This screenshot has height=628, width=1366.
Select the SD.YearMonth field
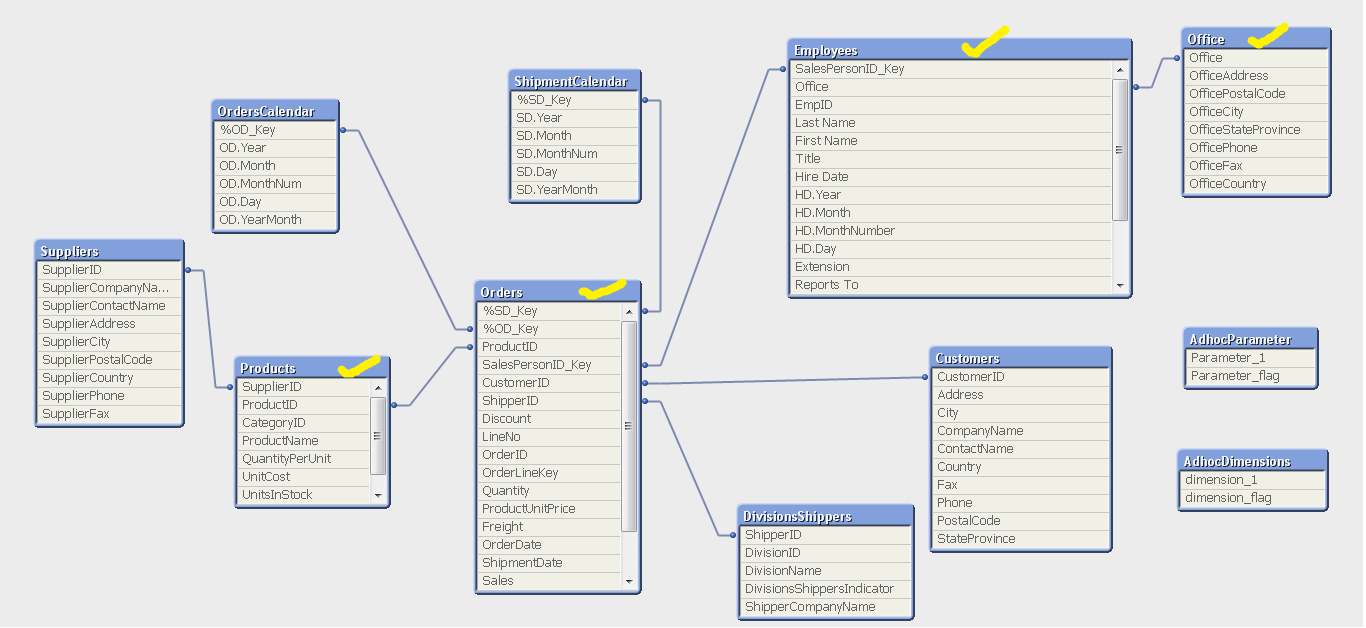[x=575, y=189]
